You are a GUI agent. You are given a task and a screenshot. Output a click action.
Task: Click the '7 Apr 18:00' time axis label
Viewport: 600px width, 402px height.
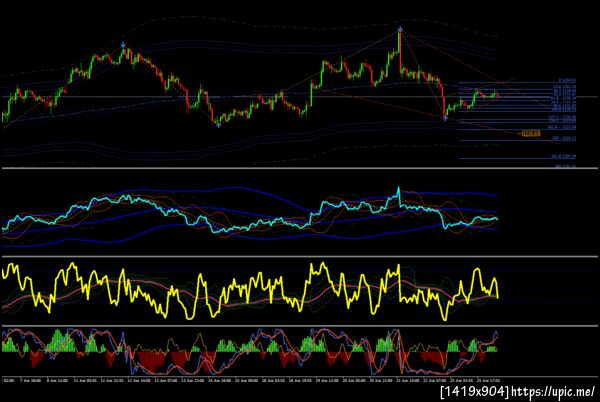click(31, 381)
